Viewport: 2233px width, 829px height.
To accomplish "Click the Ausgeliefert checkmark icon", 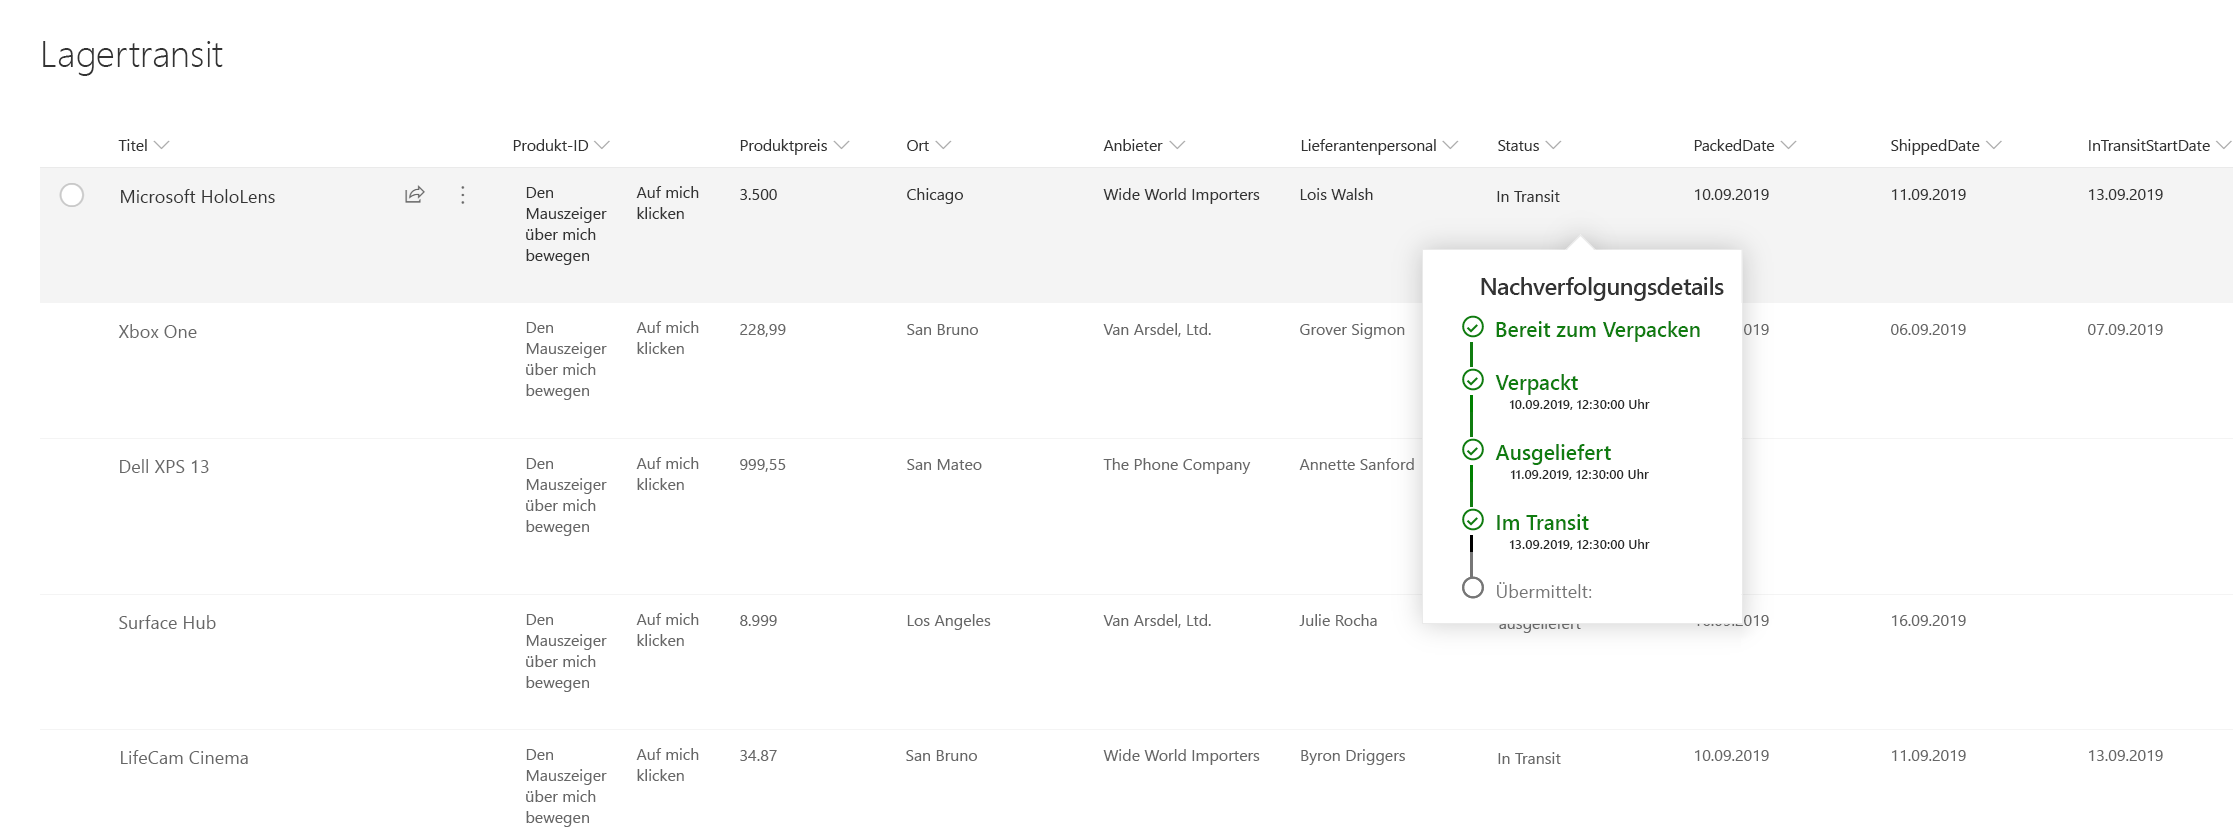I will (1472, 450).
